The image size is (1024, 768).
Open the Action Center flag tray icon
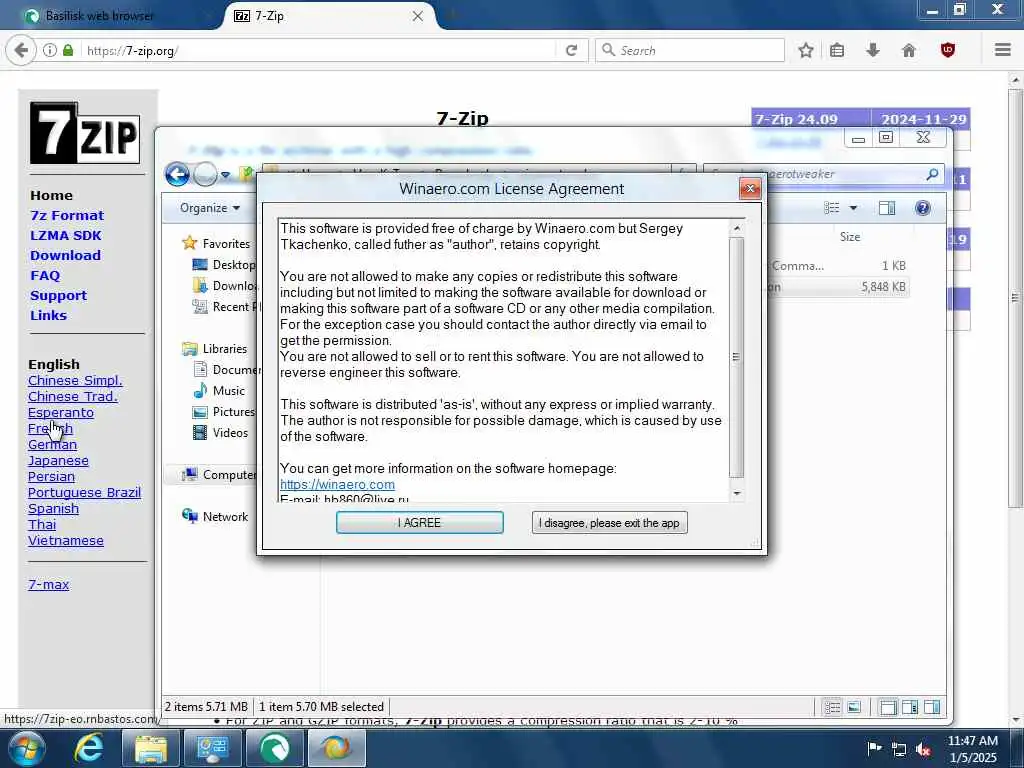874,748
